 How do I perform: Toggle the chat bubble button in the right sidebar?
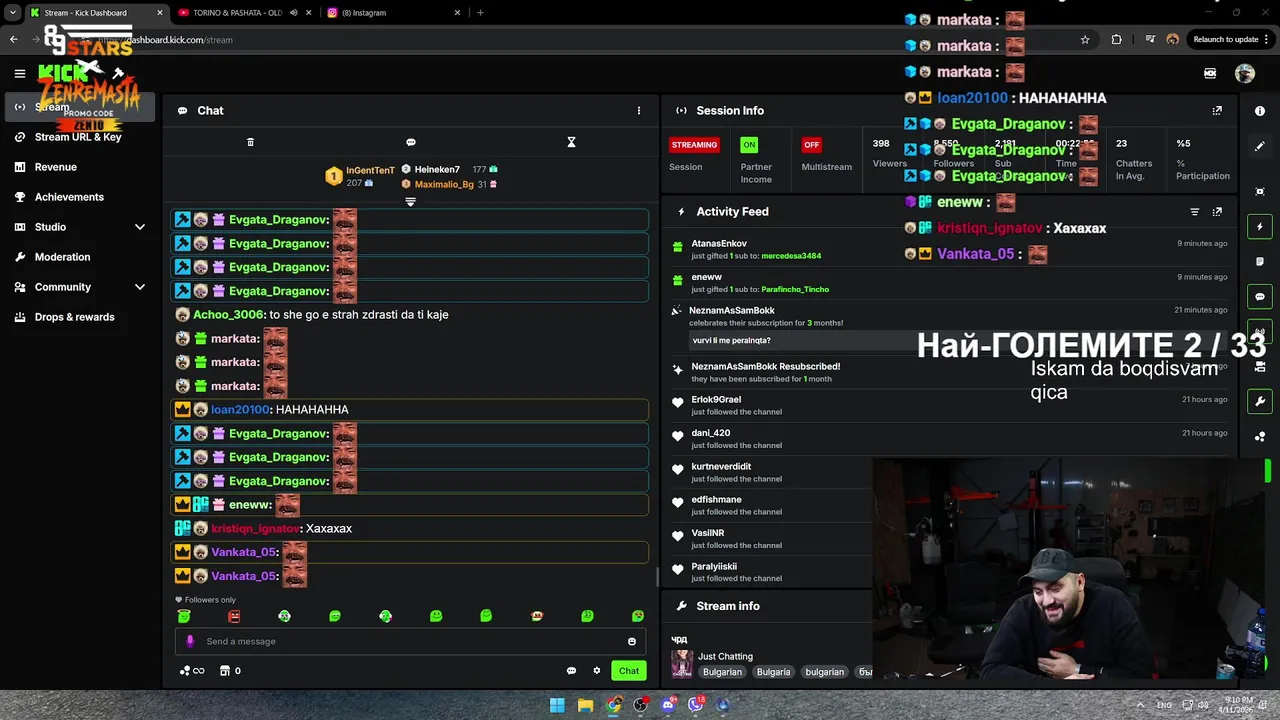point(1260,297)
